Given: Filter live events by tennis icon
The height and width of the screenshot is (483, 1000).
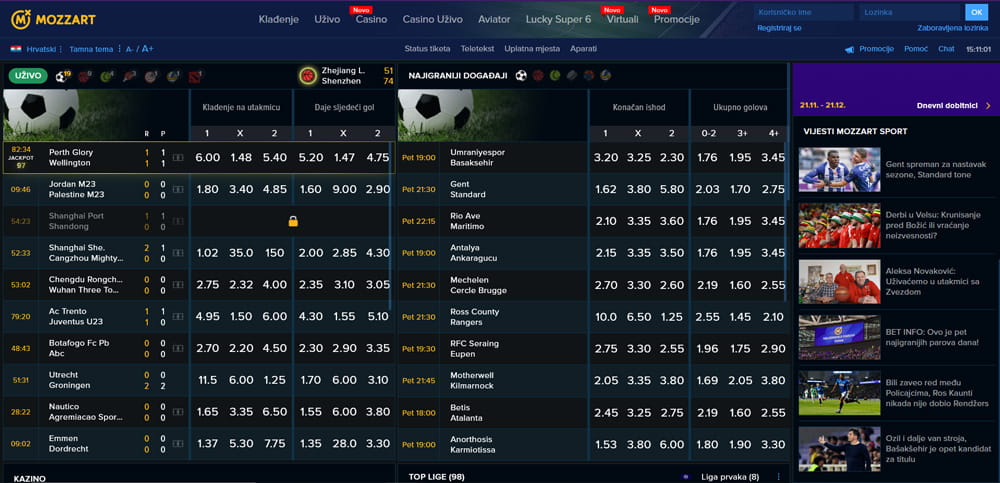Looking at the screenshot, I should [x=107, y=77].
